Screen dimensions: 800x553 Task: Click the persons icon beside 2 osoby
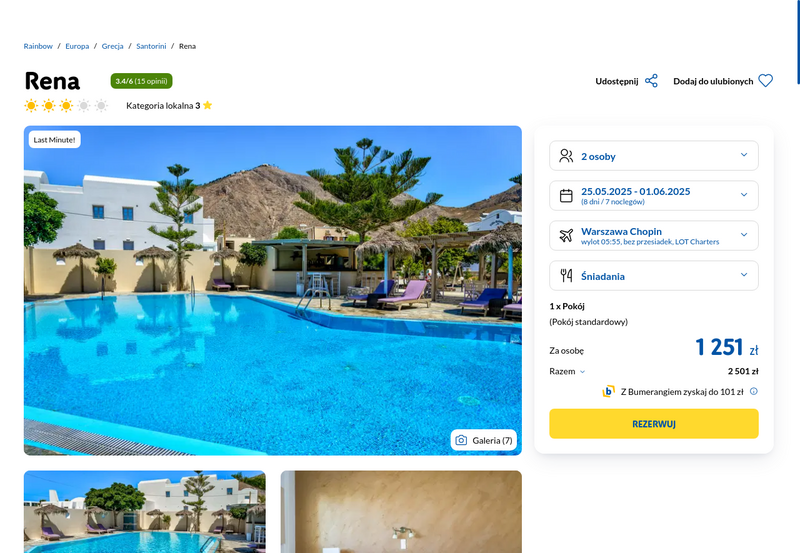pyautogui.click(x=566, y=156)
